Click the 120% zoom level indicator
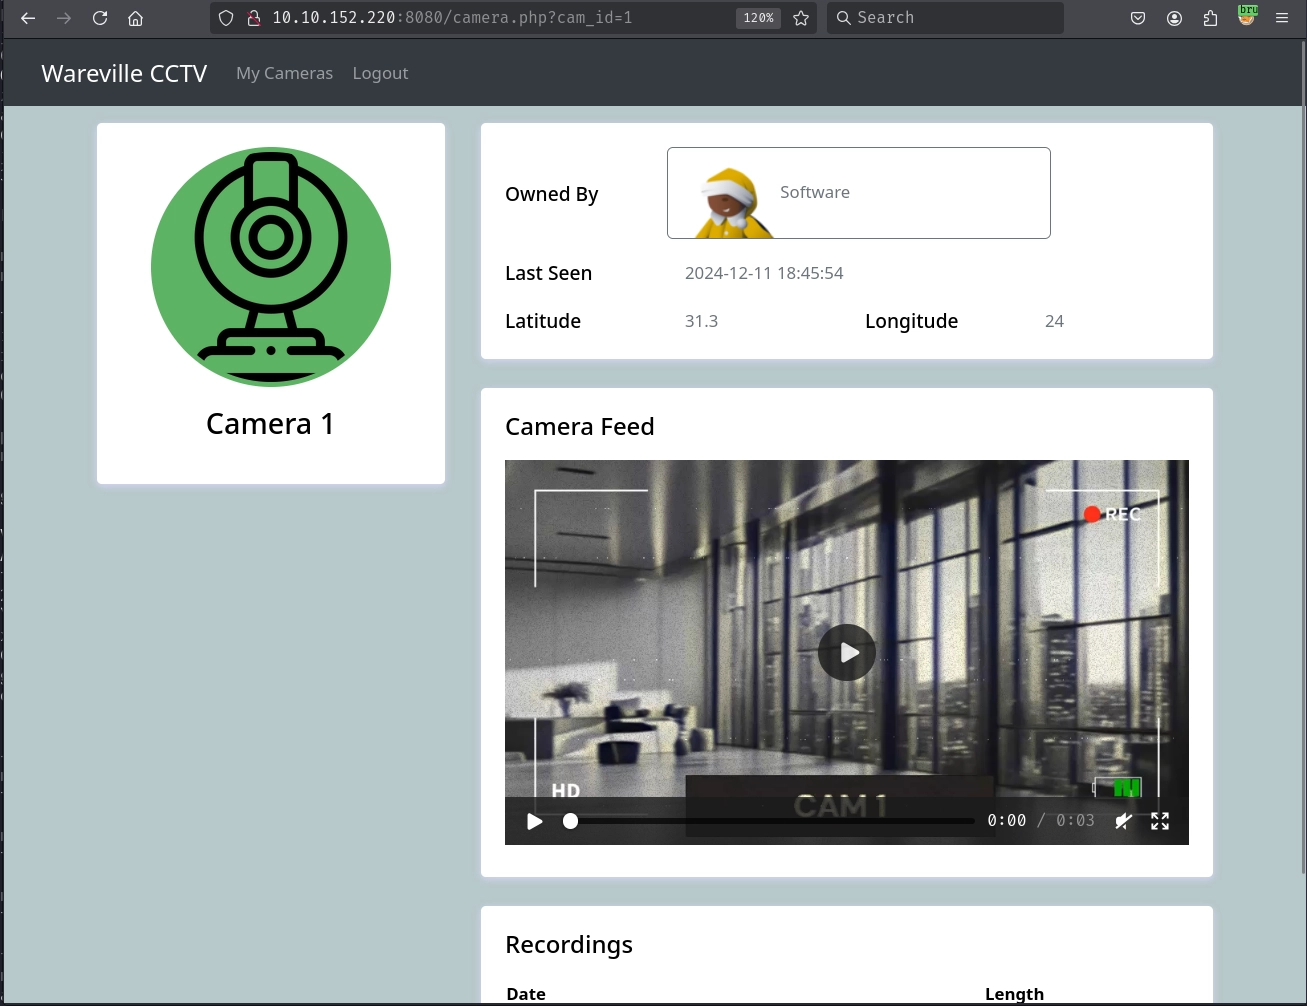This screenshot has width=1307, height=1006. click(758, 18)
